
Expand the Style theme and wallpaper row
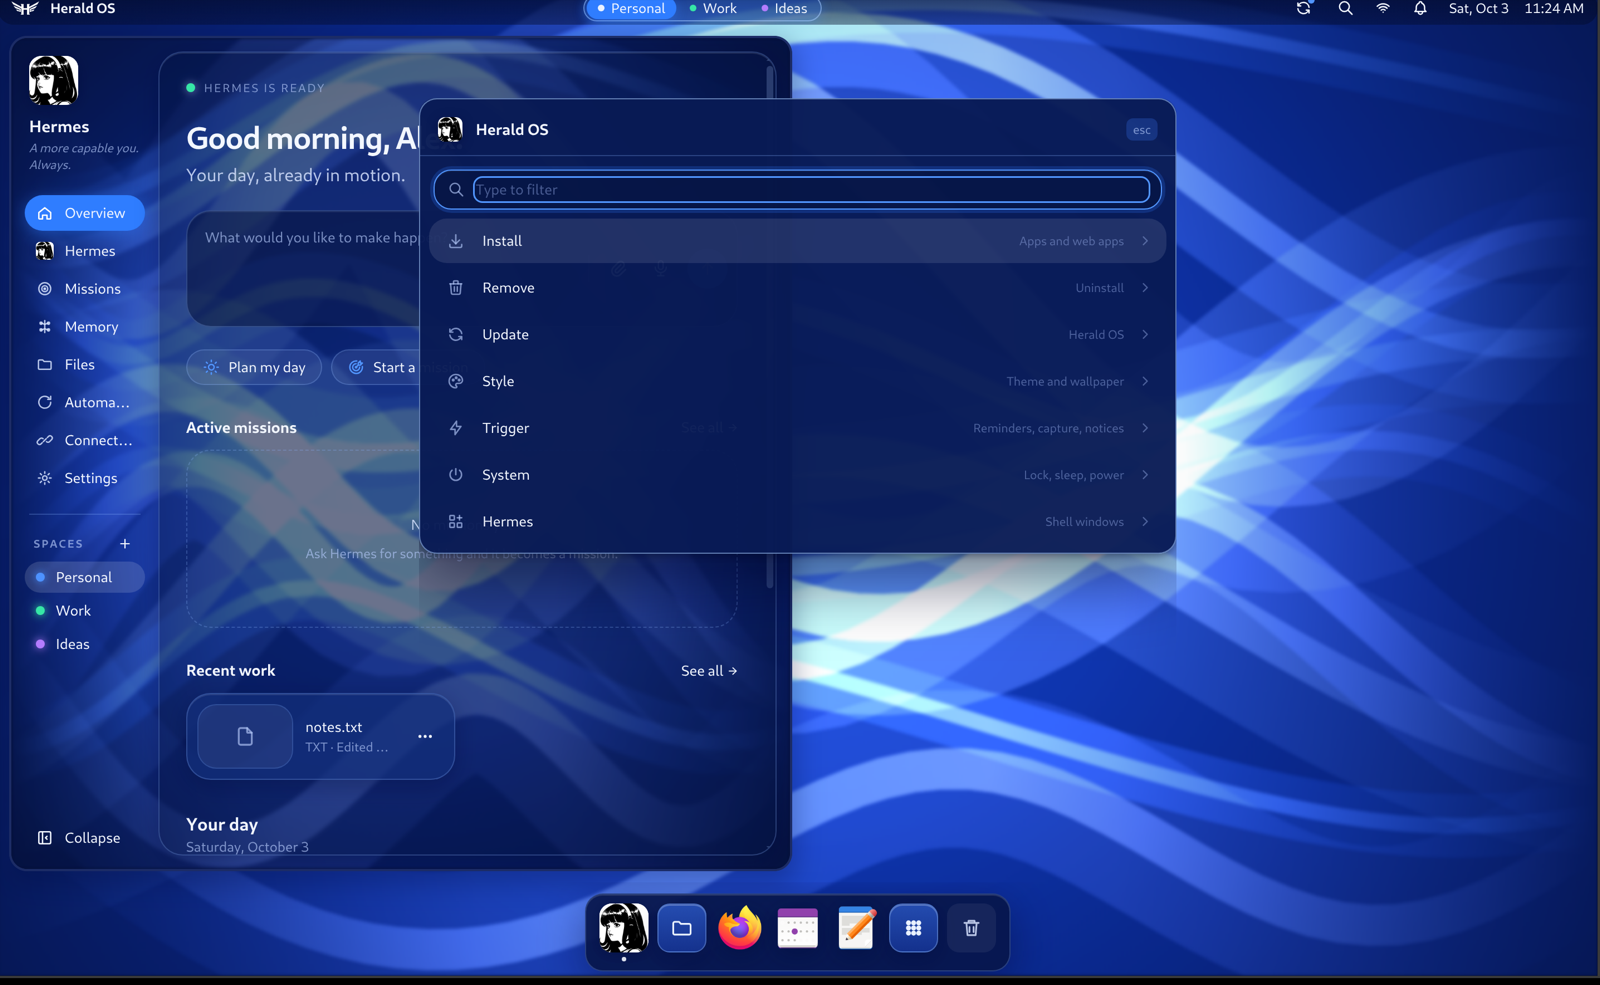[797, 381]
